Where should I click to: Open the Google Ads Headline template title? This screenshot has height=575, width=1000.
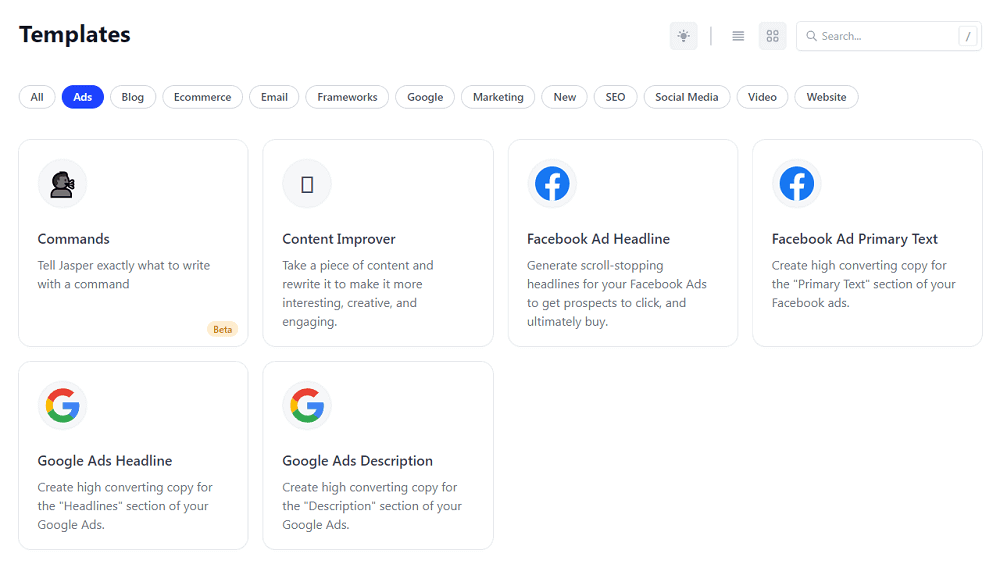[x=105, y=461]
